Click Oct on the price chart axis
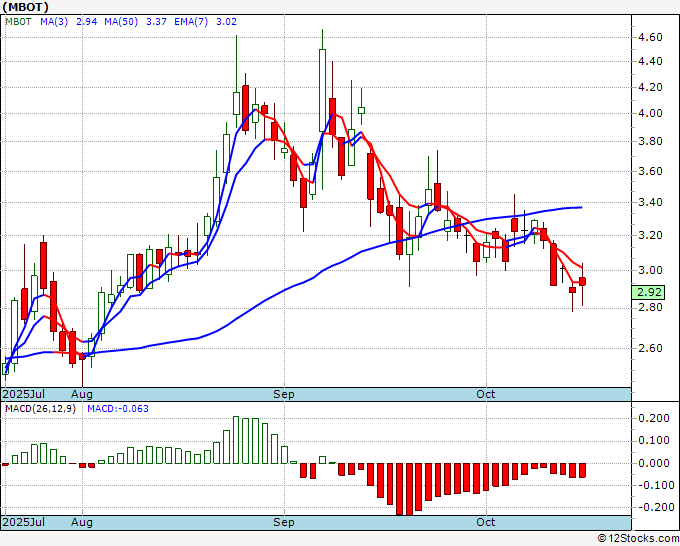 485,394
